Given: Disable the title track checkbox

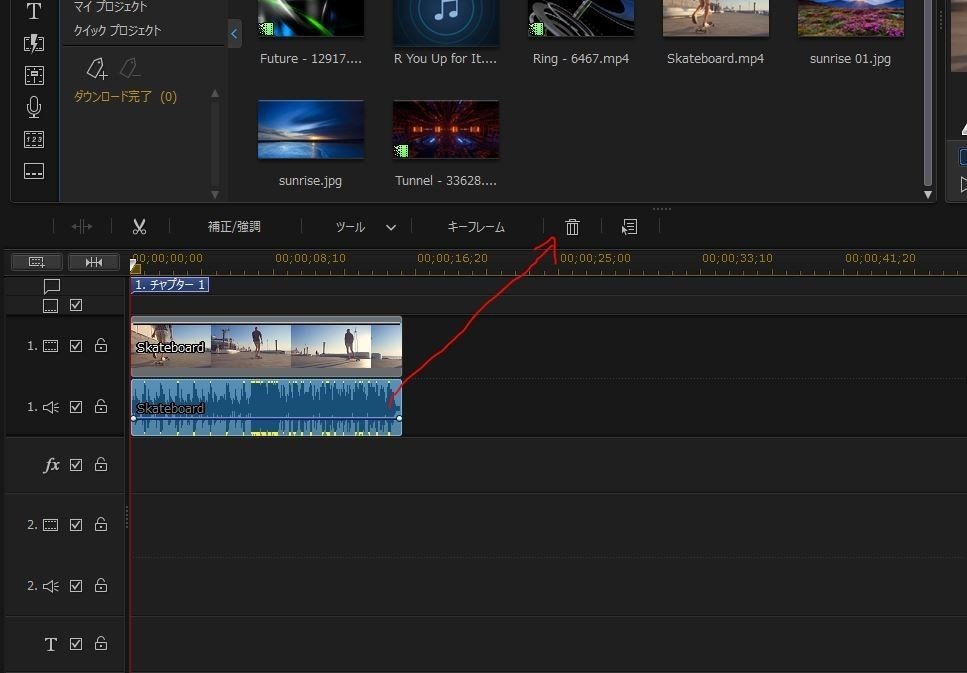Looking at the screenshot, I should coord(76,643).
